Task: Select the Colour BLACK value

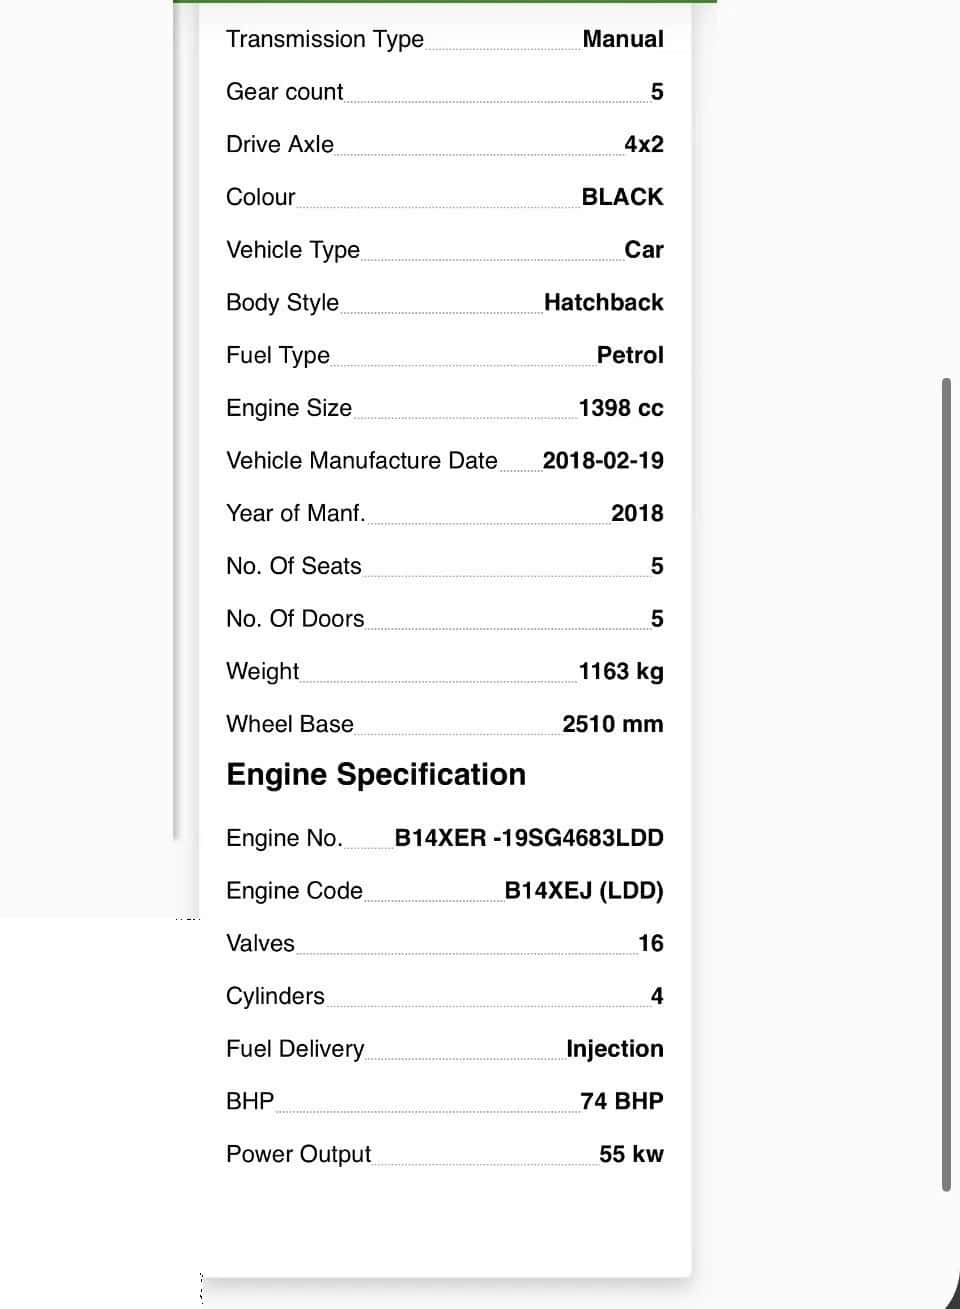Action: tap(622, 197)
